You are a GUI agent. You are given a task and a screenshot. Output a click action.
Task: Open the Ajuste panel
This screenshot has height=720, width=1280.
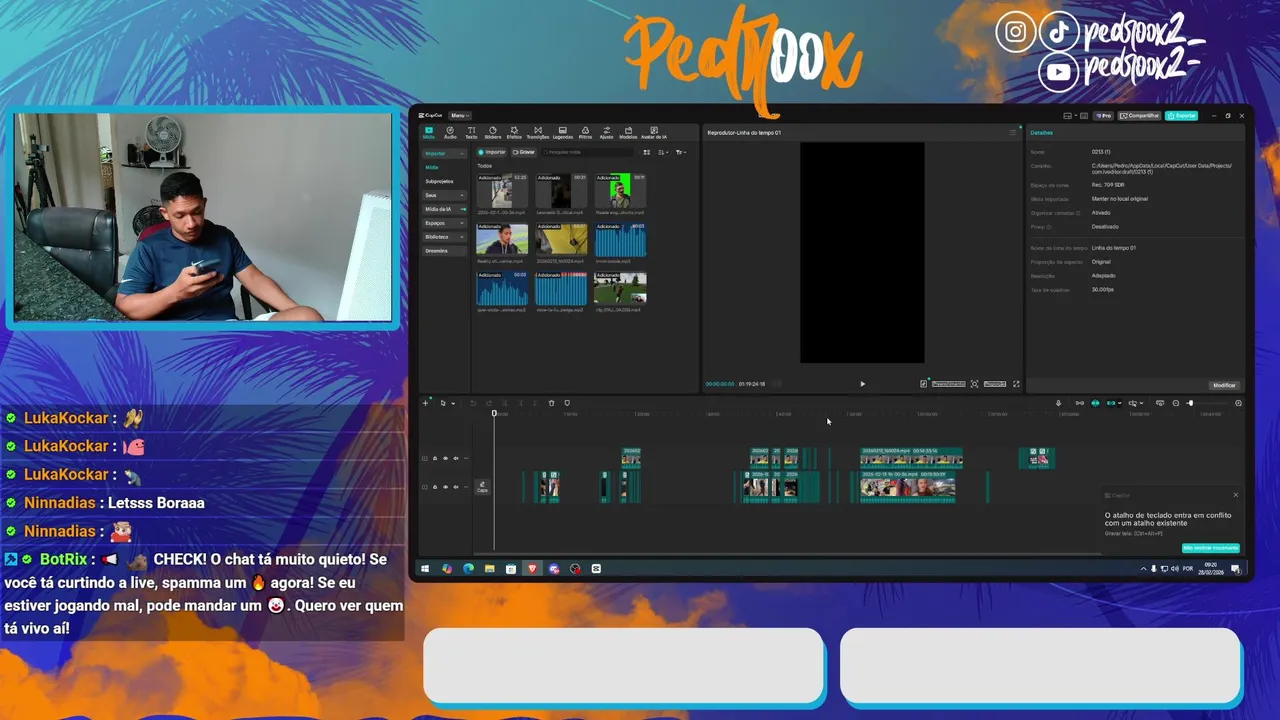(606, 132)
